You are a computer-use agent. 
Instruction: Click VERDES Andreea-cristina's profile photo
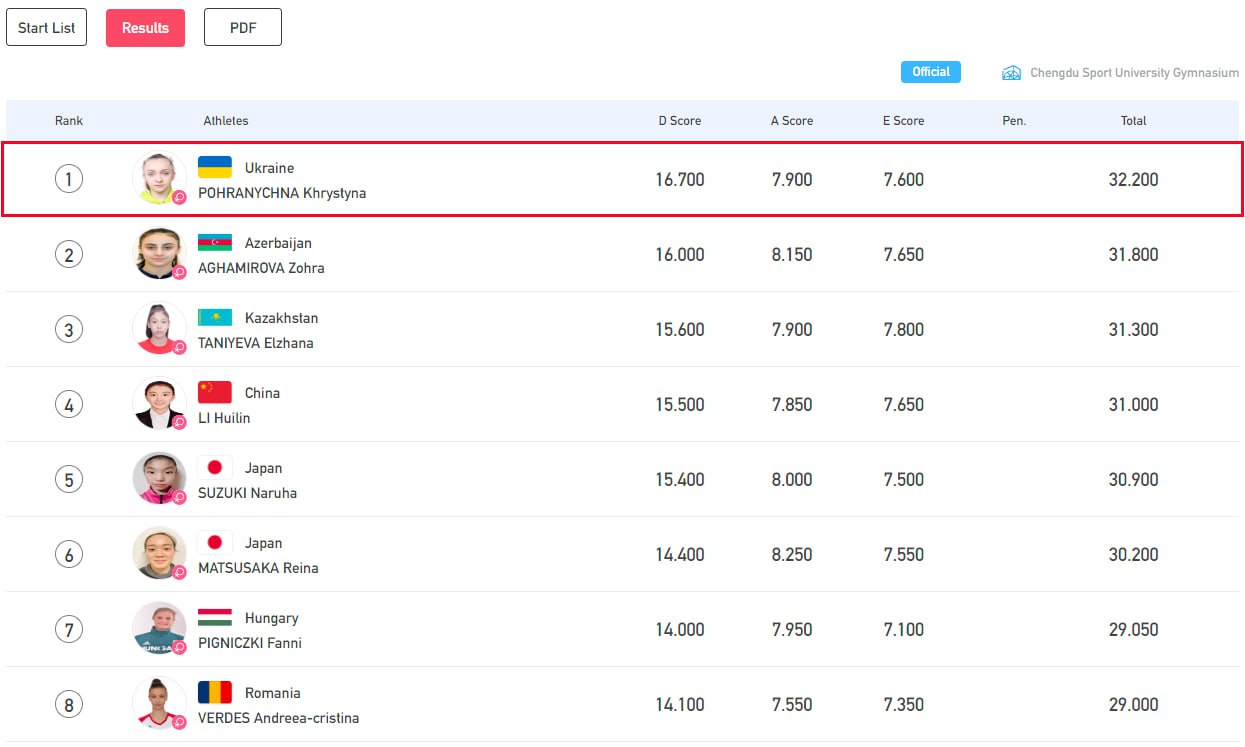click(159, 704)
